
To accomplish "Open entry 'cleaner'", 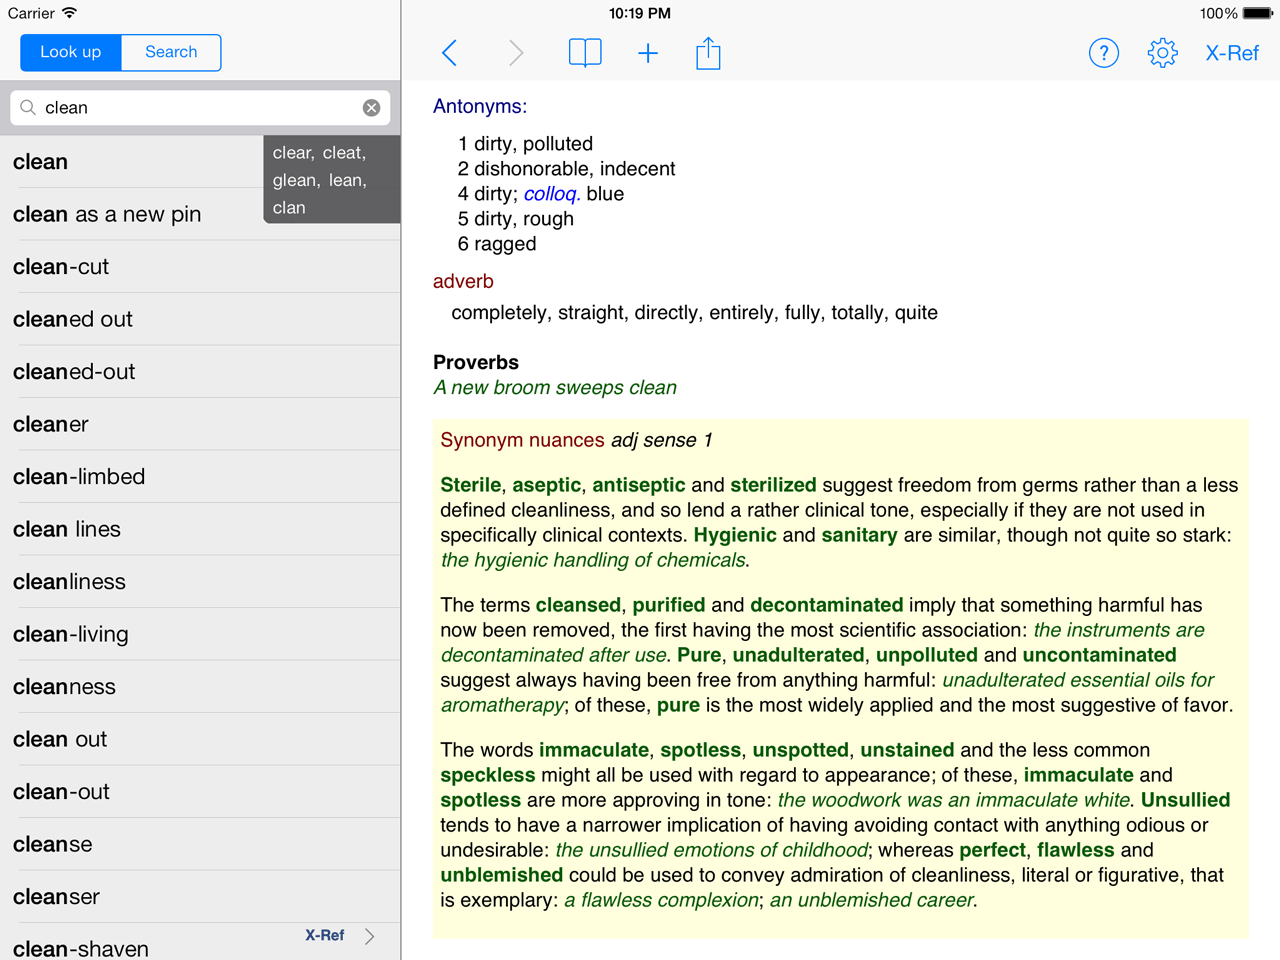I will 200,424.
